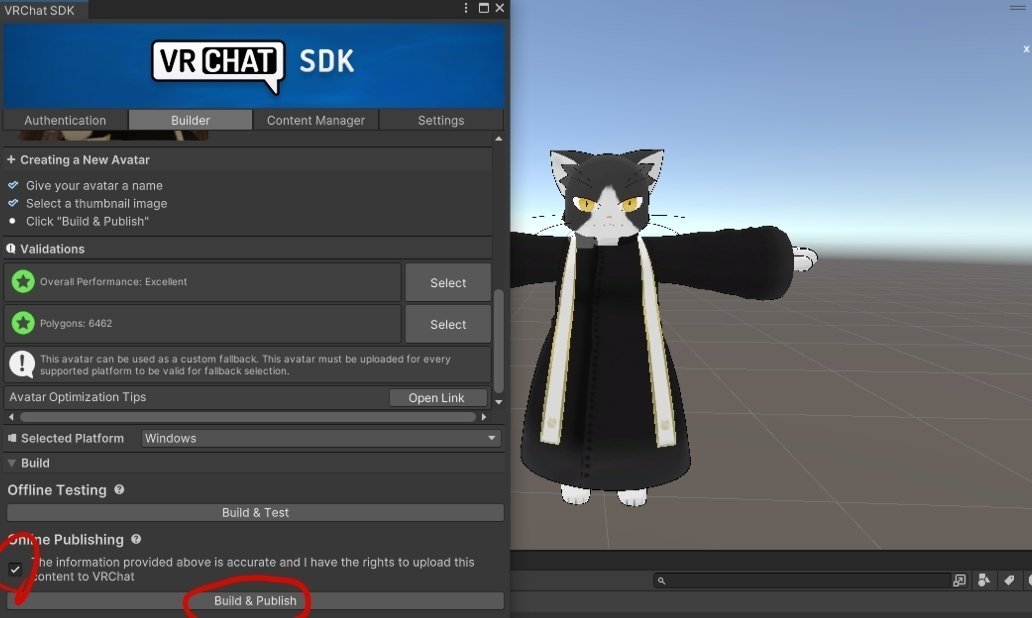The width and height of the screenshot is (1032, 618).
Task: Click the 'Polygons: 6462' text
Action: pos(76,323)
